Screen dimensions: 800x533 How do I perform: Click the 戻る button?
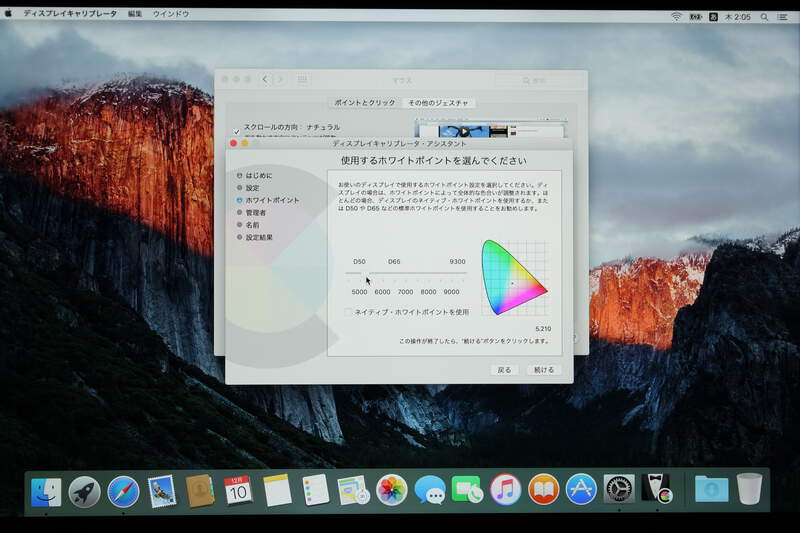pos(504,369)
